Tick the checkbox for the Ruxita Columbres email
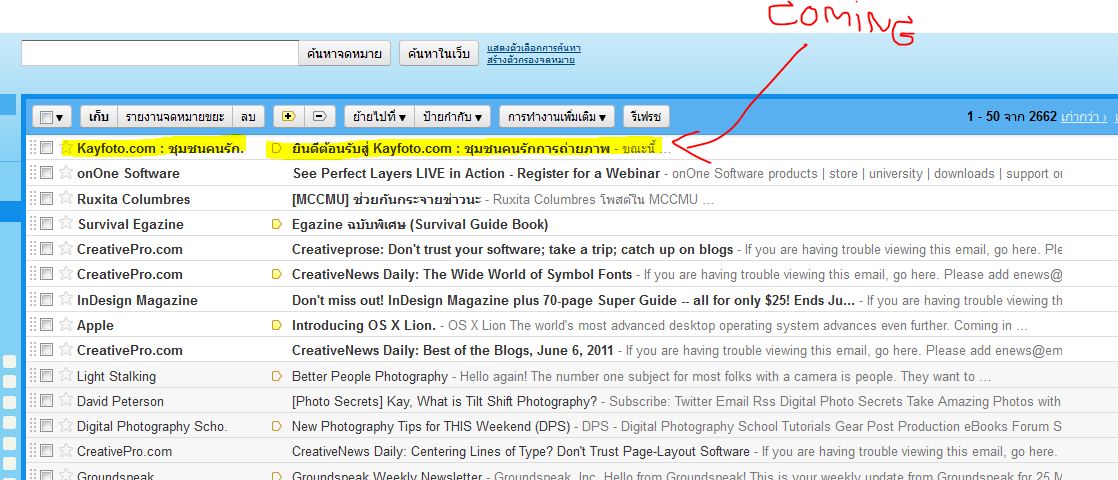This screenshot has height=480, width=1118. point(47,198)
